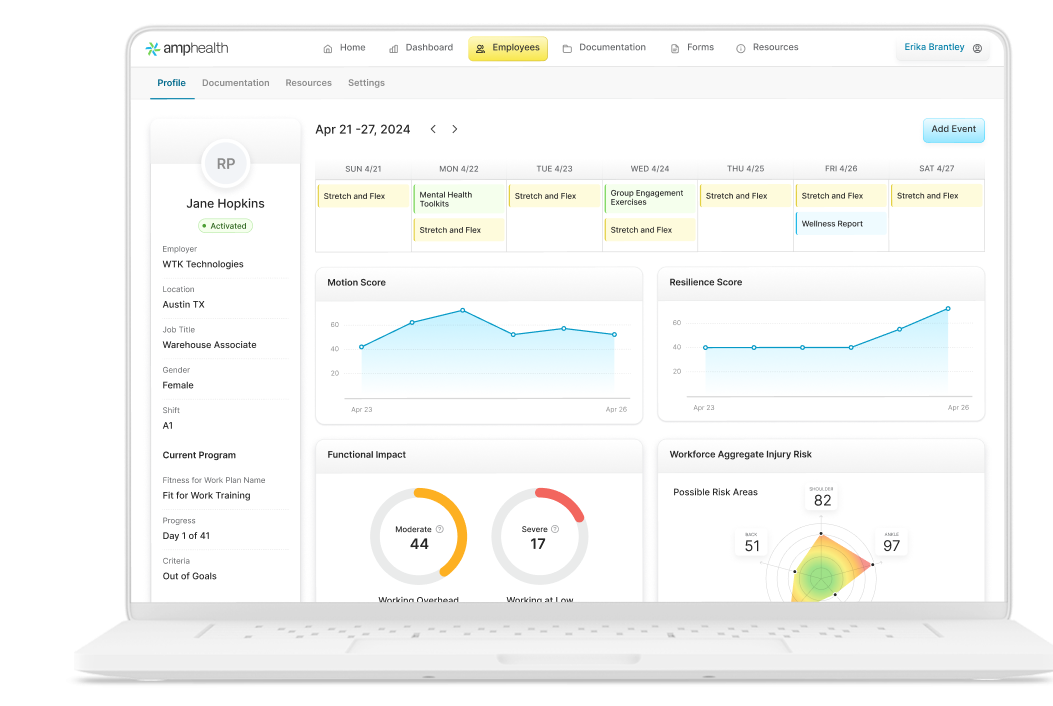Toggle the Activated status badge
The height and width of the screenshot is (706, 1053).
tap(225, 226)
